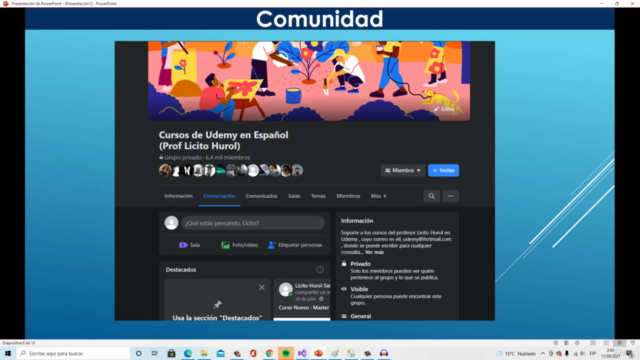Click the General icon in Información panel
This screenshot has width=640, height=360.
344,316
